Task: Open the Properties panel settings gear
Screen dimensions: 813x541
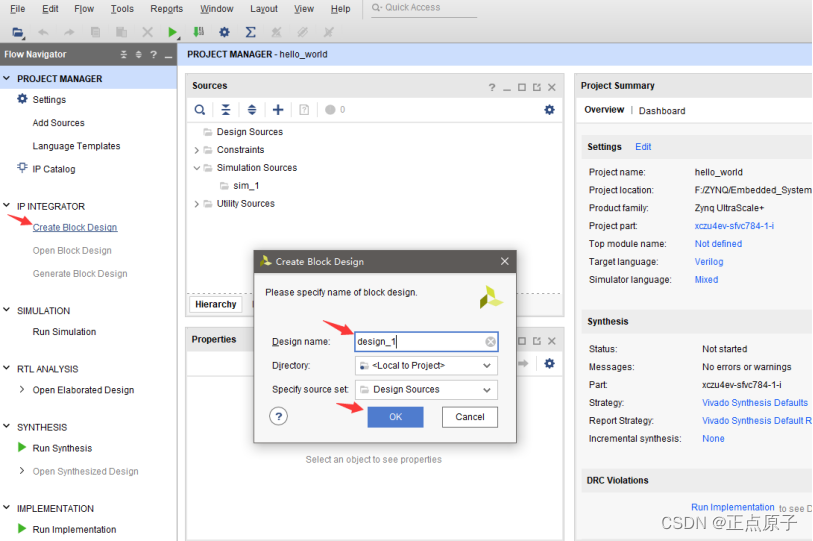Action: [549, 364]
